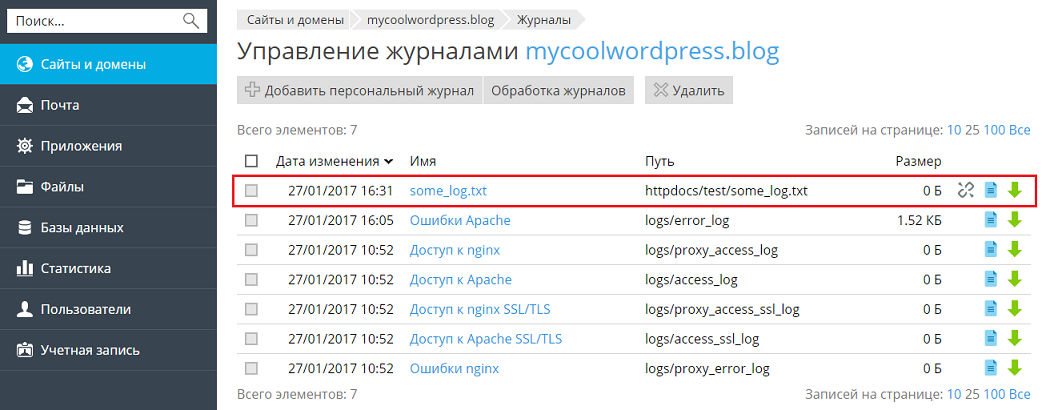Show 25 records per page at top
This screenshot has height=410, width=1042.
click(x=973, y=130)
